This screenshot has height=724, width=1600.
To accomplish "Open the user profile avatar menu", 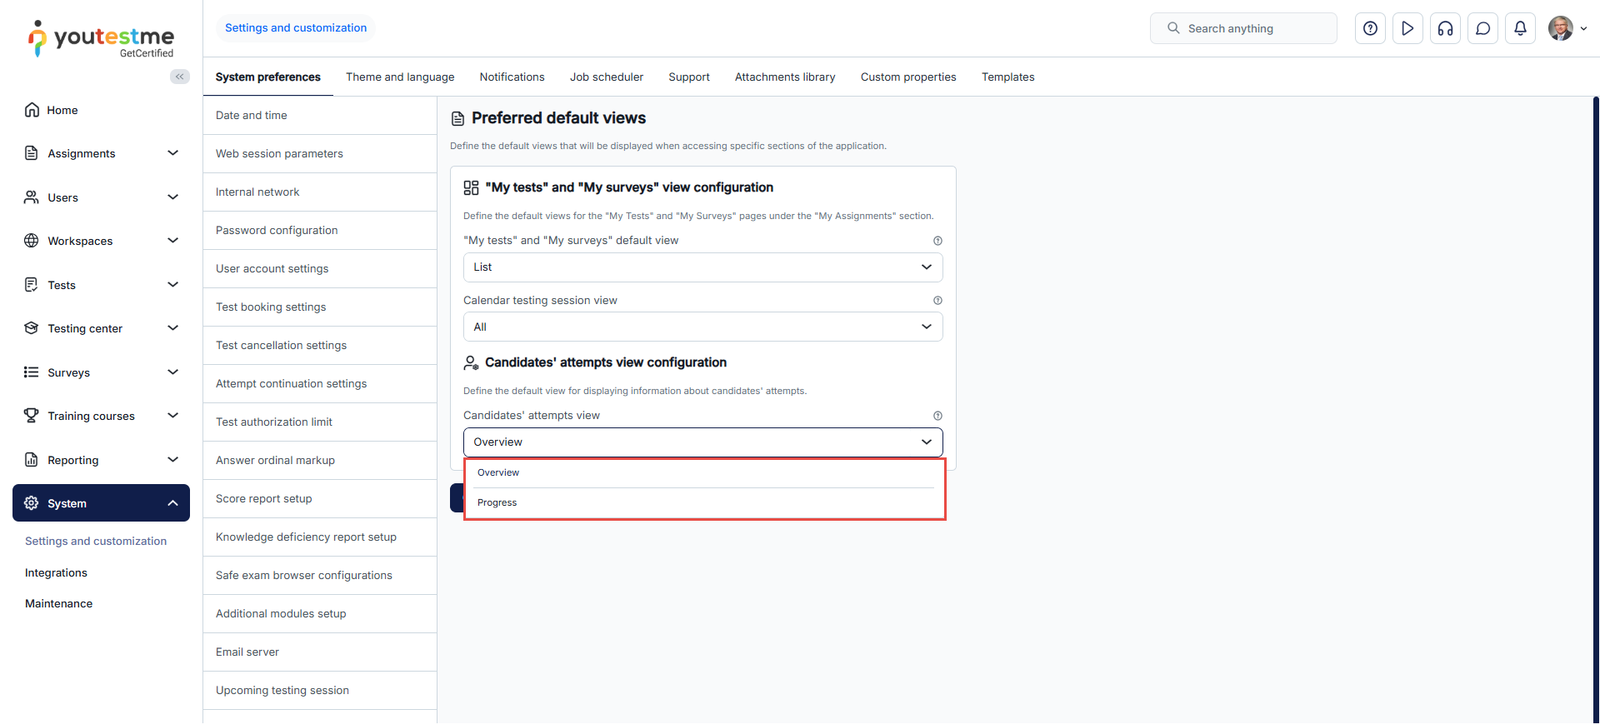I will pos(1567,29).
